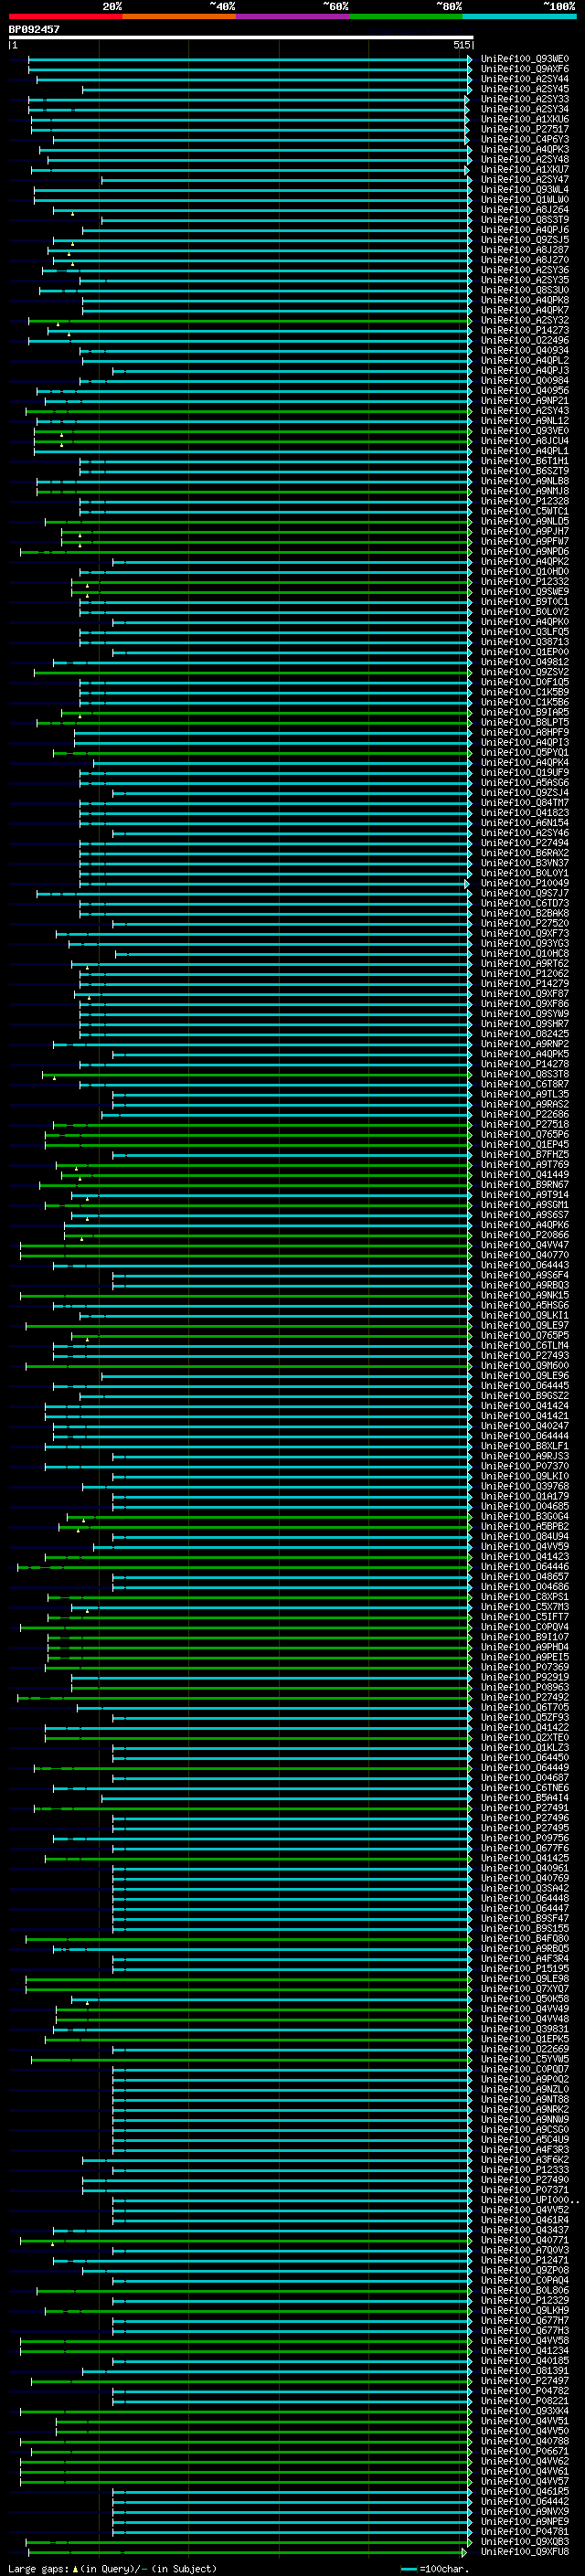Screen dimensions: 585x2576
Task: Click the yellow gap triangle on UniRef100_A8J264 row
Action: click(x=72, y=213)
